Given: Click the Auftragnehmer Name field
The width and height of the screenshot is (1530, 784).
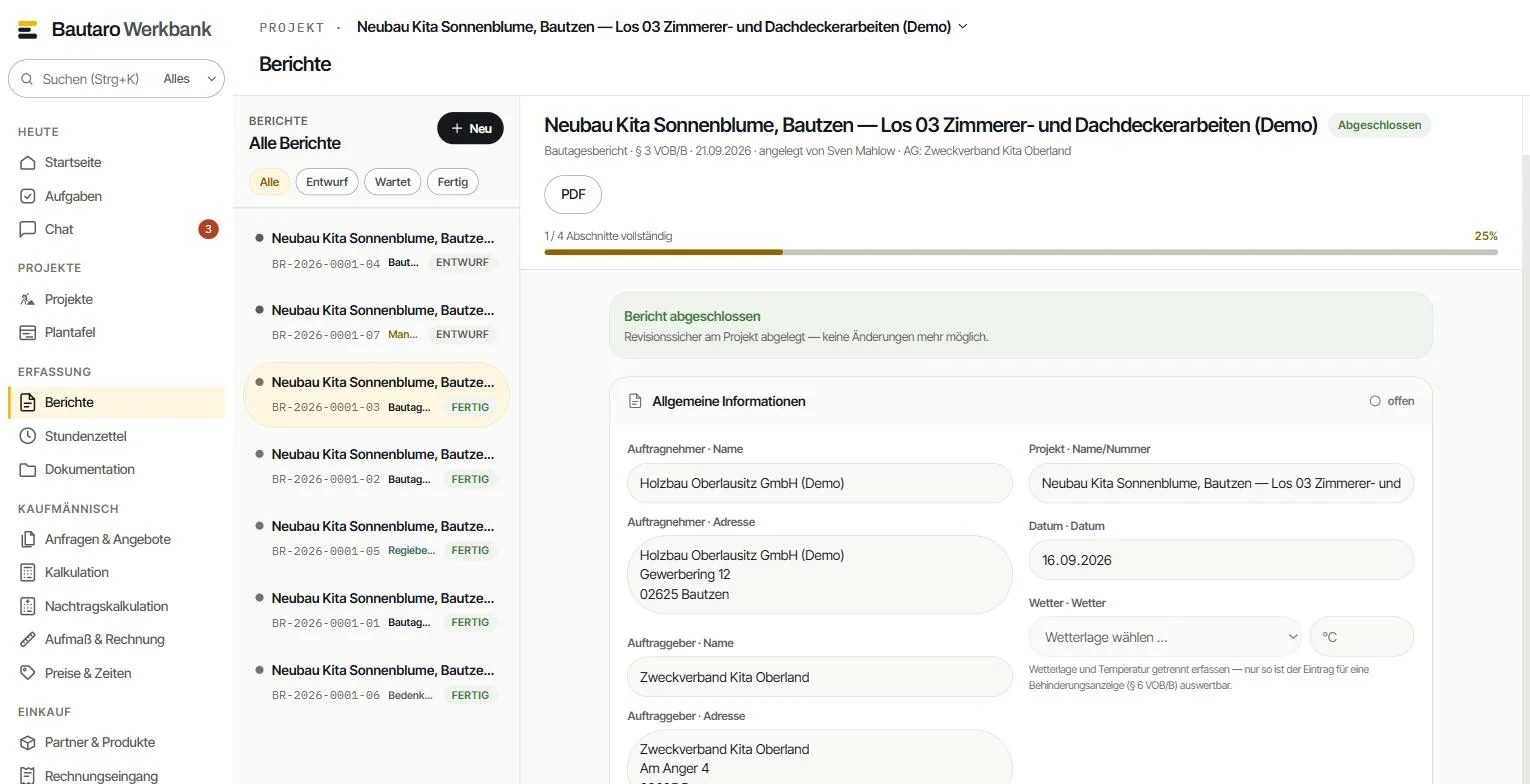Looking at the screenshot, I should [820, 483].
